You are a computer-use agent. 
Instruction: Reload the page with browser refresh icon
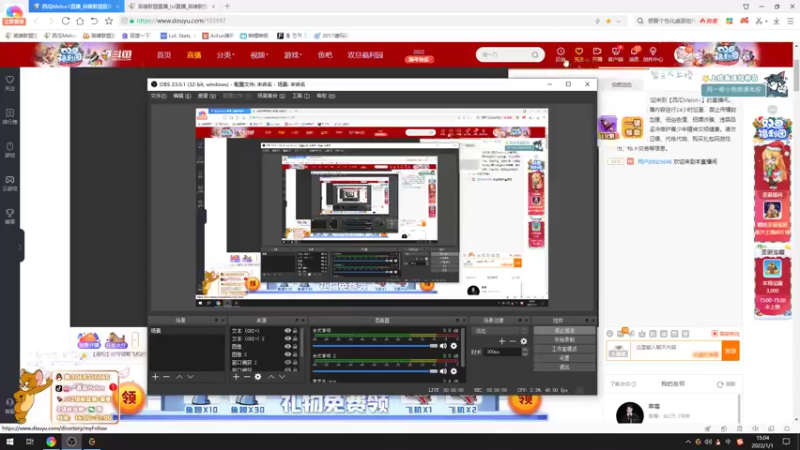66,21
